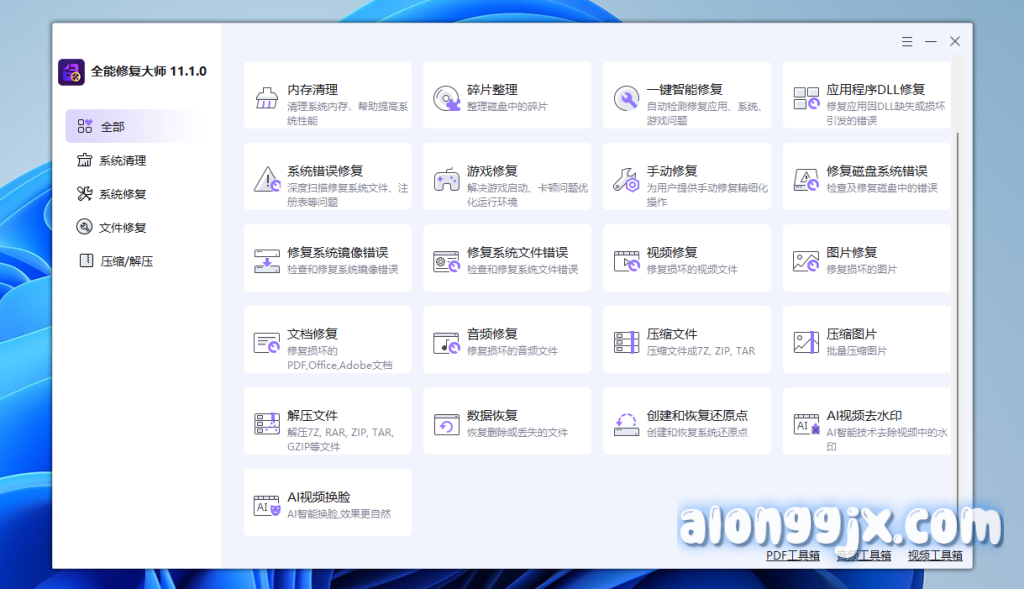1024x589 pixels.
Task: Click the 视频工具箱 link
Action: pyautogui.click(x=935, y=555)
